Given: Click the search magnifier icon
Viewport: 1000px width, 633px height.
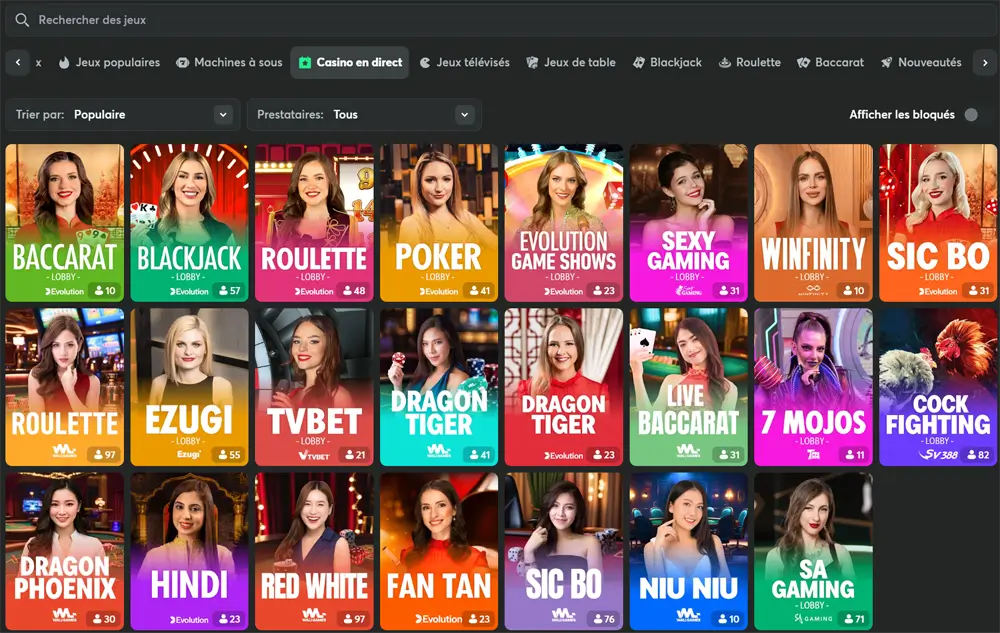Looking at the screenshot, I should pyautogui.click(x=22, y=20).
